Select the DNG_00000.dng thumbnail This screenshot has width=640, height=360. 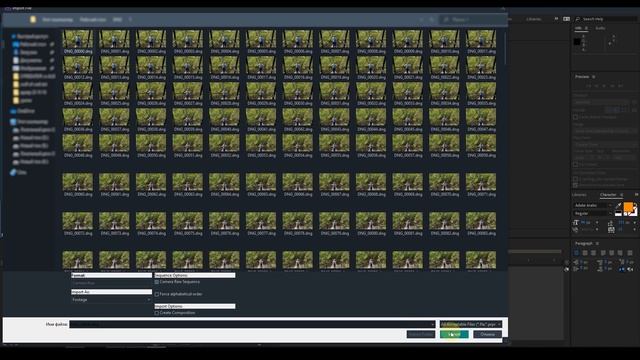pyautogui.click(x=78, y=41)
